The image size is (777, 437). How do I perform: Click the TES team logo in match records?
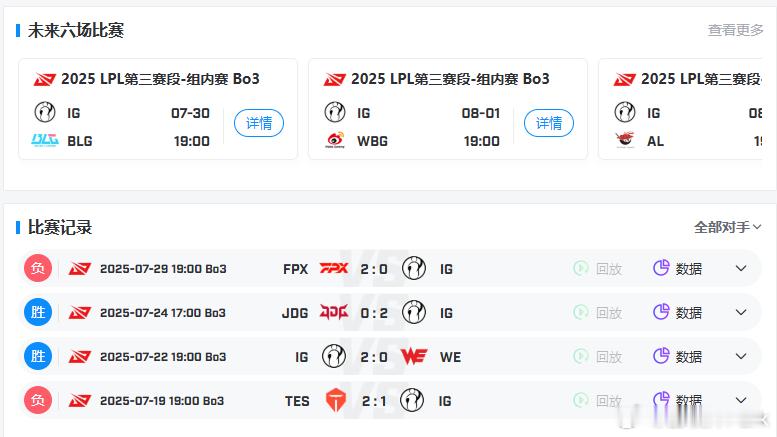tap(335, 400)
